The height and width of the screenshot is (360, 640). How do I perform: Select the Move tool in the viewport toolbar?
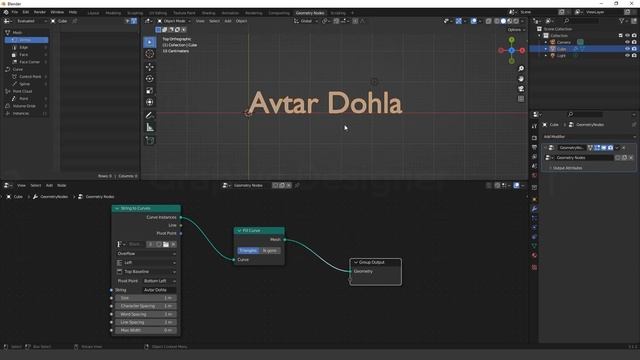tap(150, 67)
